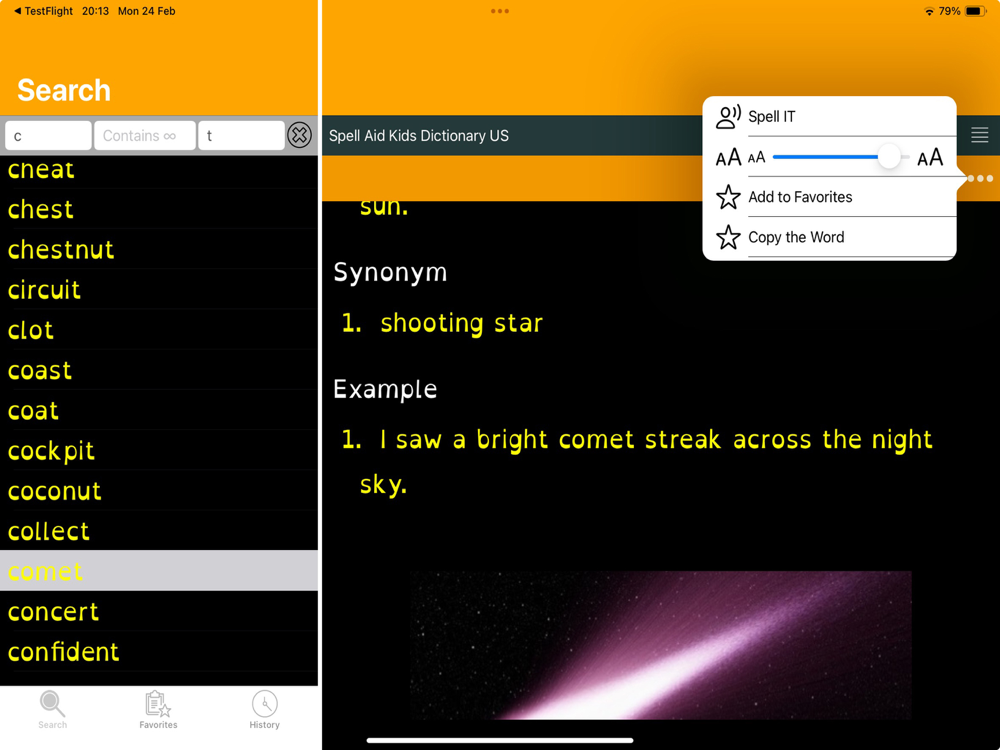This screenshot has height=750, width=1000.
Task: Select the word coconut in list
Action: point(159,490)
